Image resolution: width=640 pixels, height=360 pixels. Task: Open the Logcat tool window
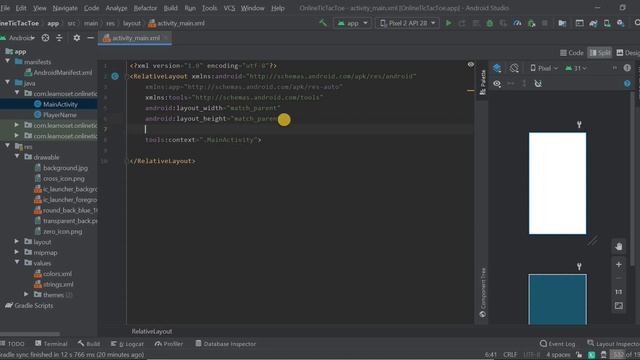127,344
